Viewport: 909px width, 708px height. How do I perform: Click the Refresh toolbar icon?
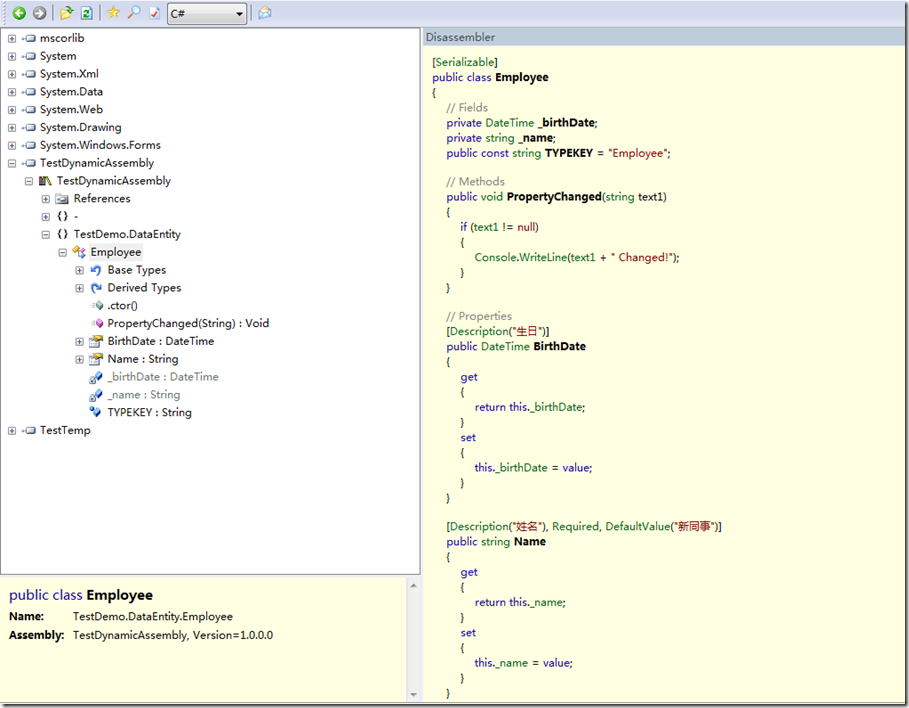pyautogui.click(x=86, y=13)
